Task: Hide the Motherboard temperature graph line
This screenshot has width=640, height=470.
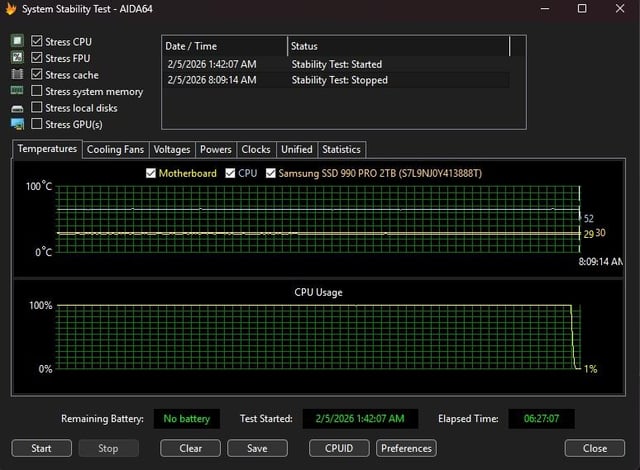Action: 151,173
